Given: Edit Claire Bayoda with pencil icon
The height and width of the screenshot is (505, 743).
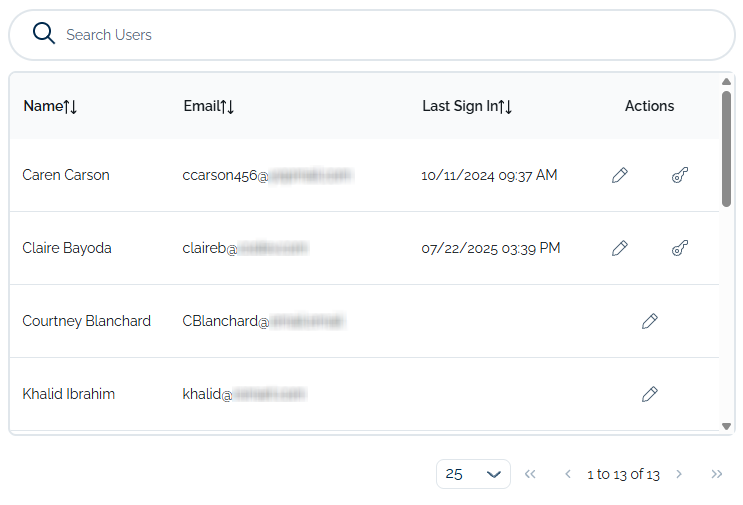Looking at the screenshot, I should (x=620, y=248).
